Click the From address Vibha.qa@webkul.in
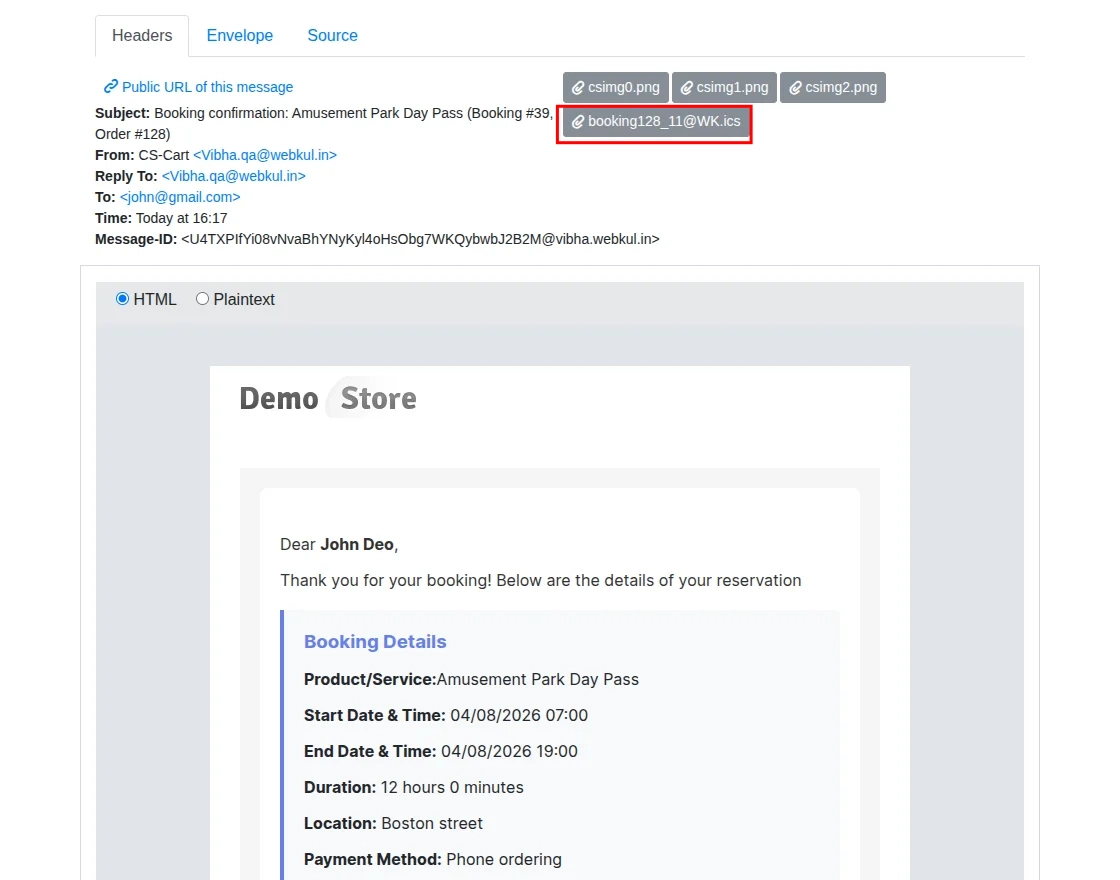Screen dimensions: 1120x880 265,155
